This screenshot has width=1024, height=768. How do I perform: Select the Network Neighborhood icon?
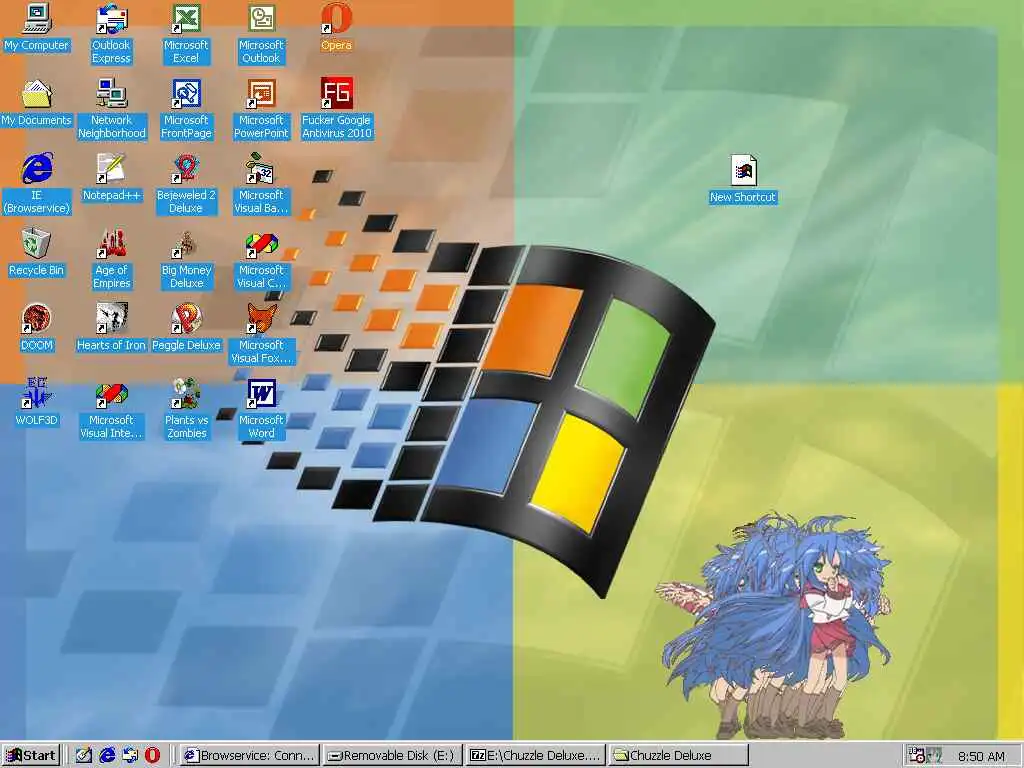tap(111, 93)
